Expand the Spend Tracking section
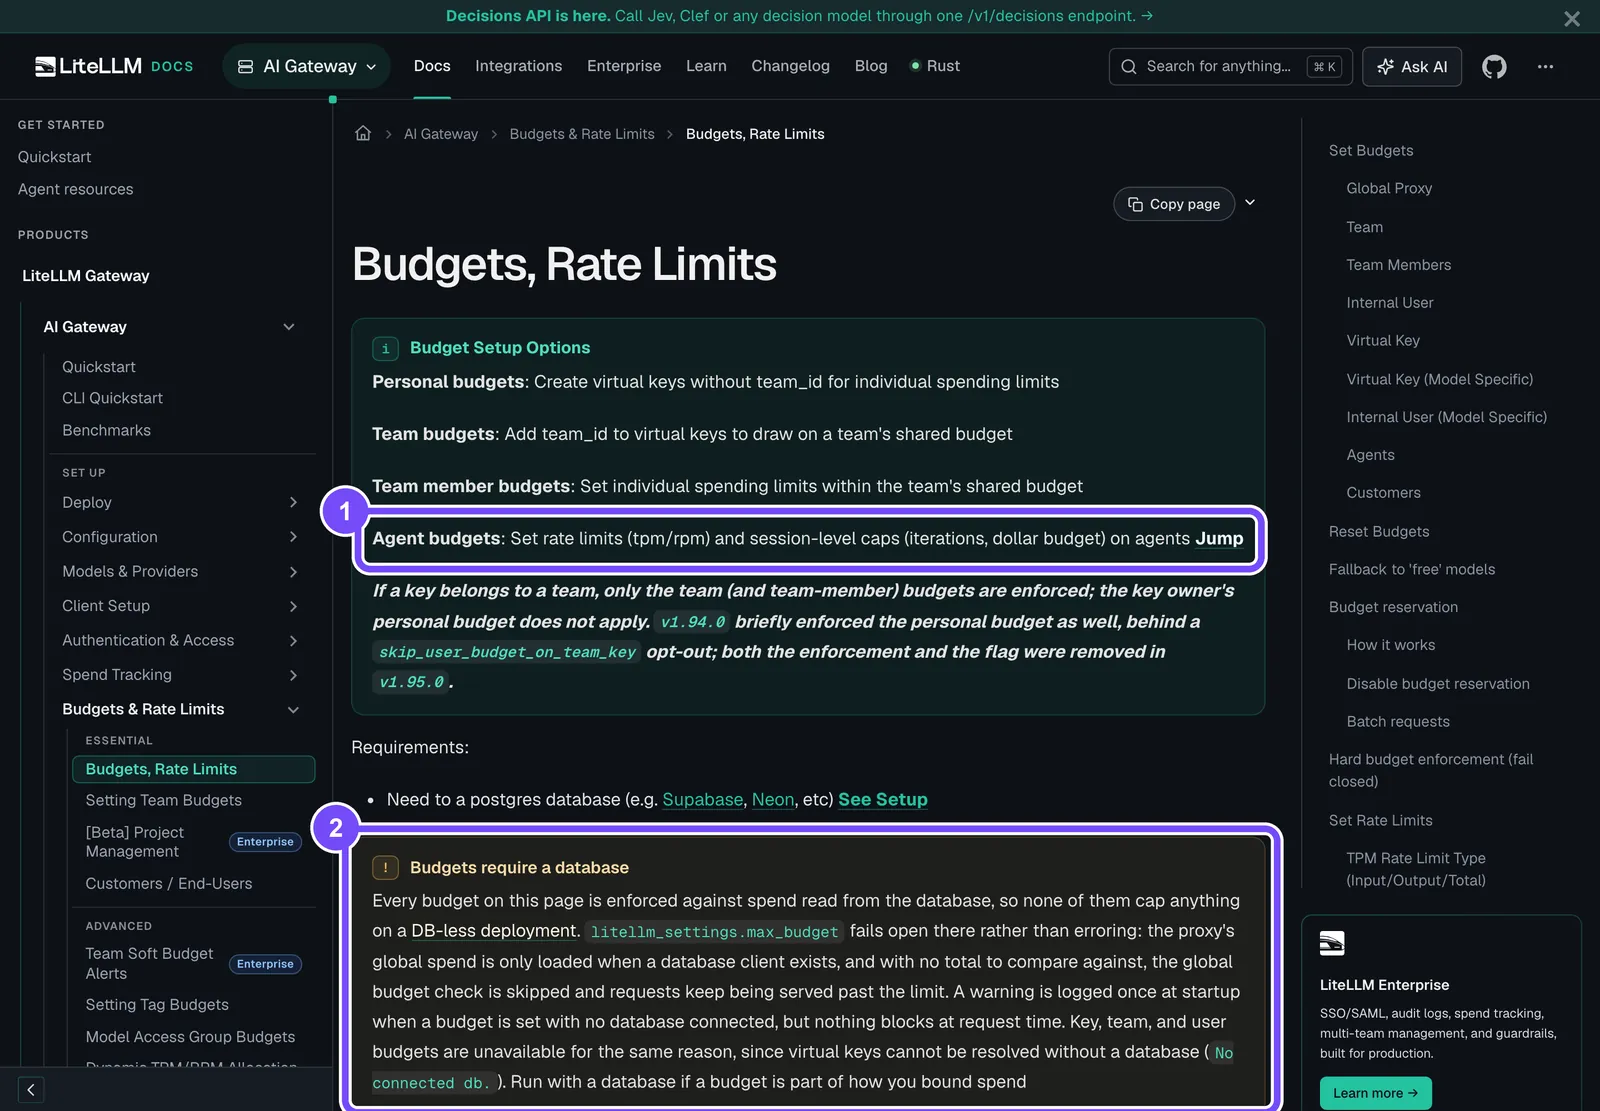 [293, 675]
